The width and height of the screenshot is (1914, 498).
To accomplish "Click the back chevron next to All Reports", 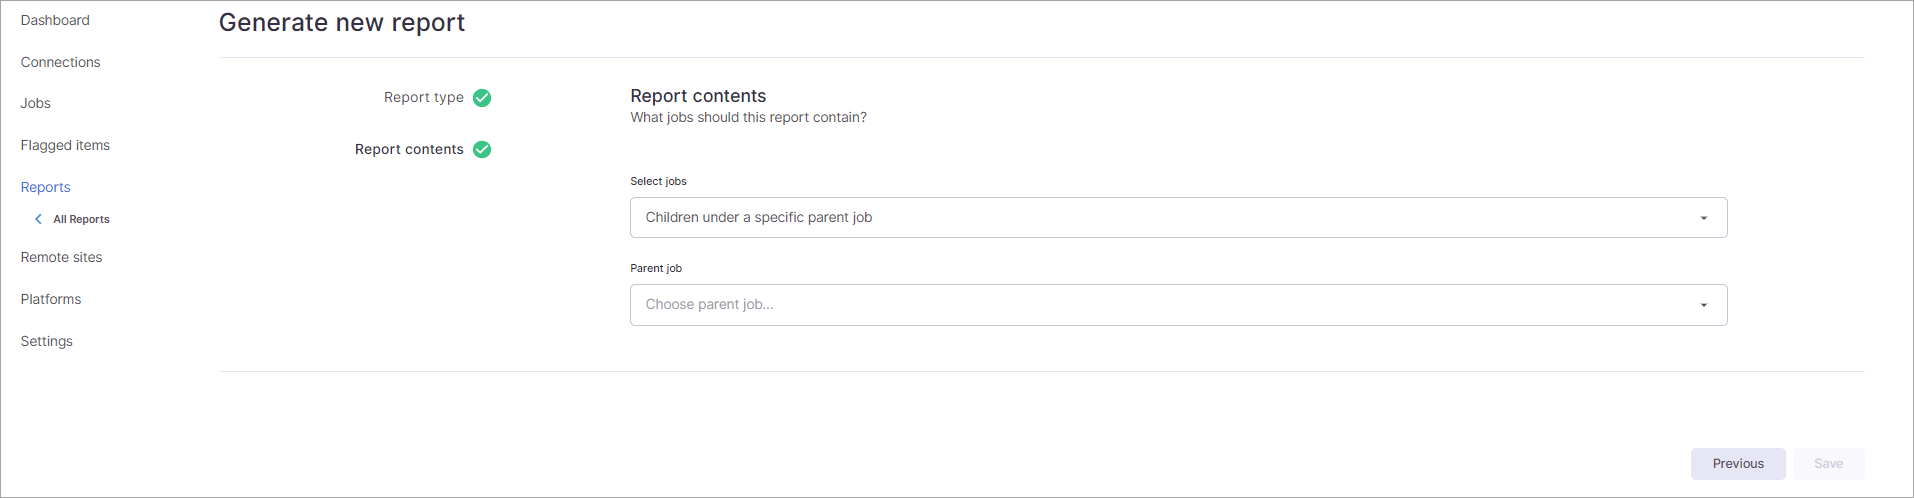I will point(38,219).
